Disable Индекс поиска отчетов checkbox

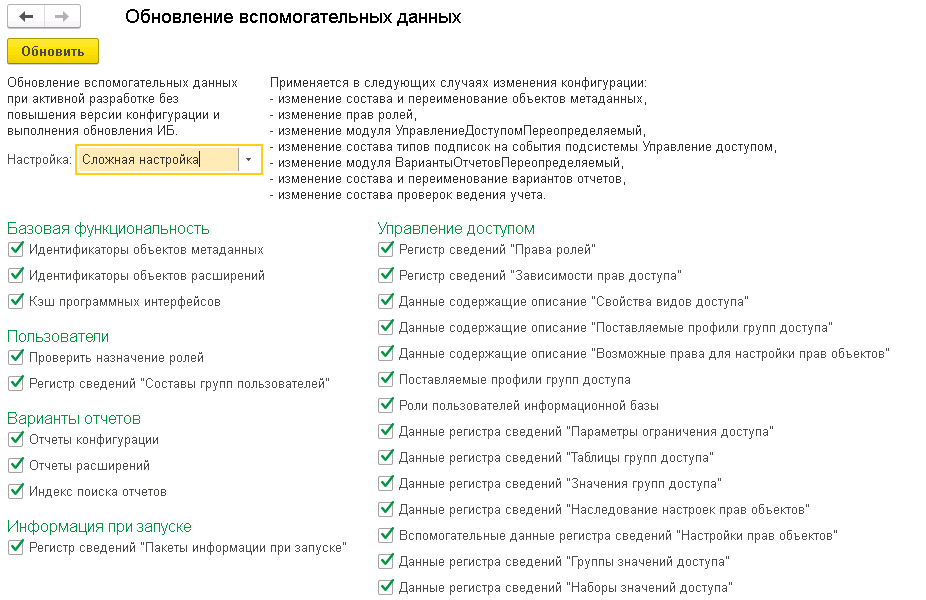click(16, 491)
